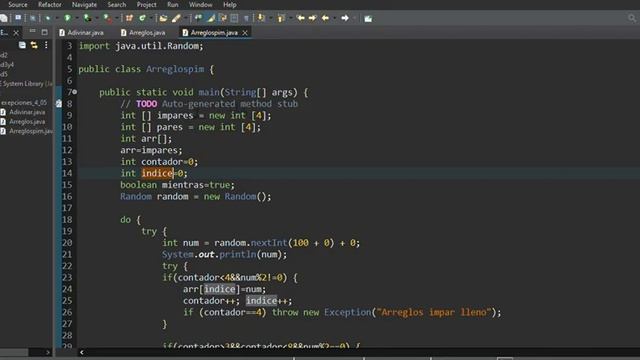Image resolution: width=640 pixels, height=360 pixels.
Task: Click the Previous Annotation arrow icon
Action: 281,18
